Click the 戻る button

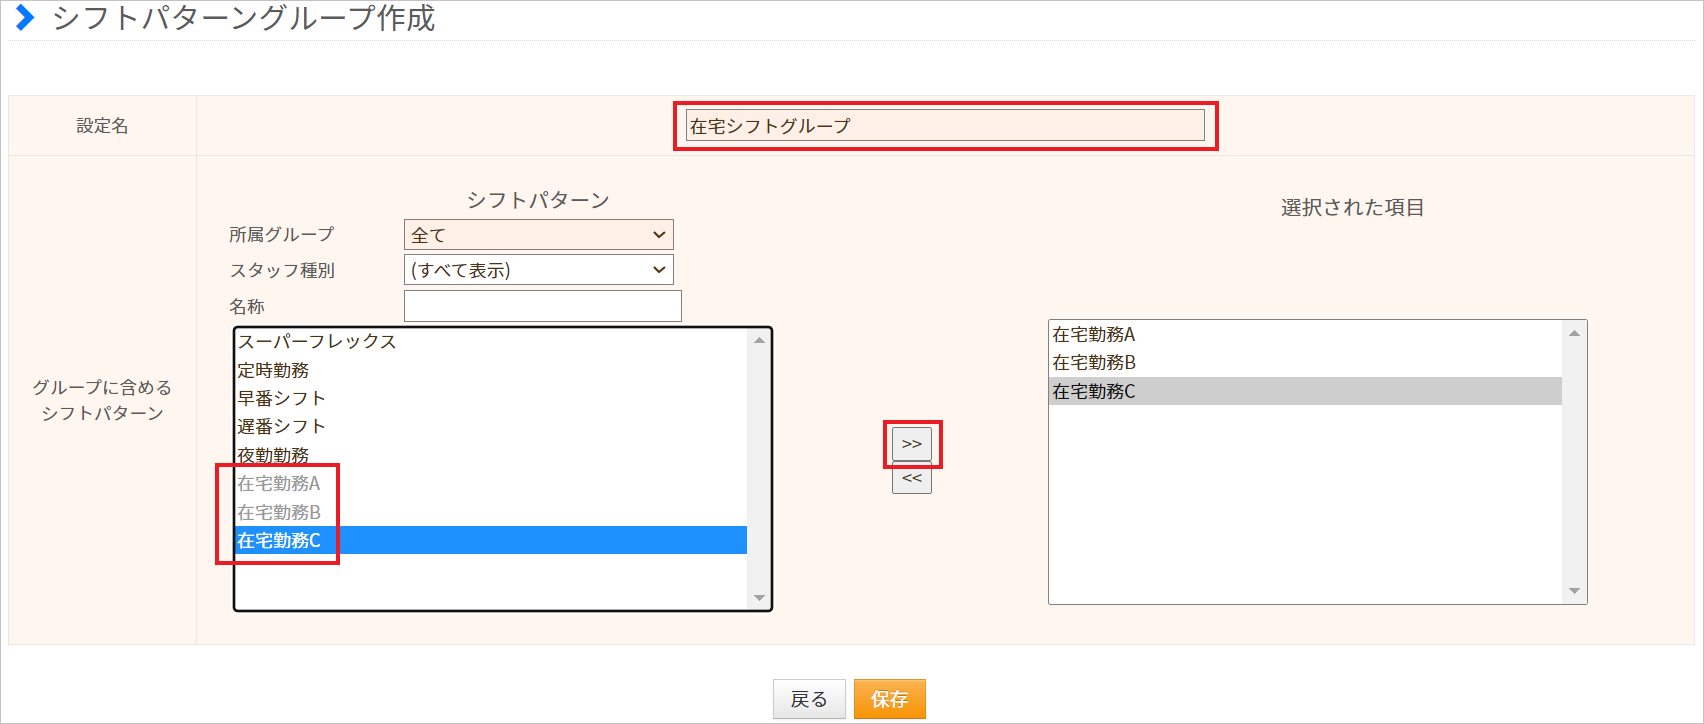pos(808,699)
